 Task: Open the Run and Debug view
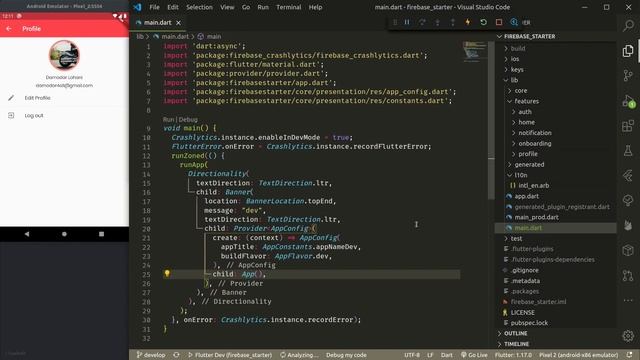(x=628, y=101)
